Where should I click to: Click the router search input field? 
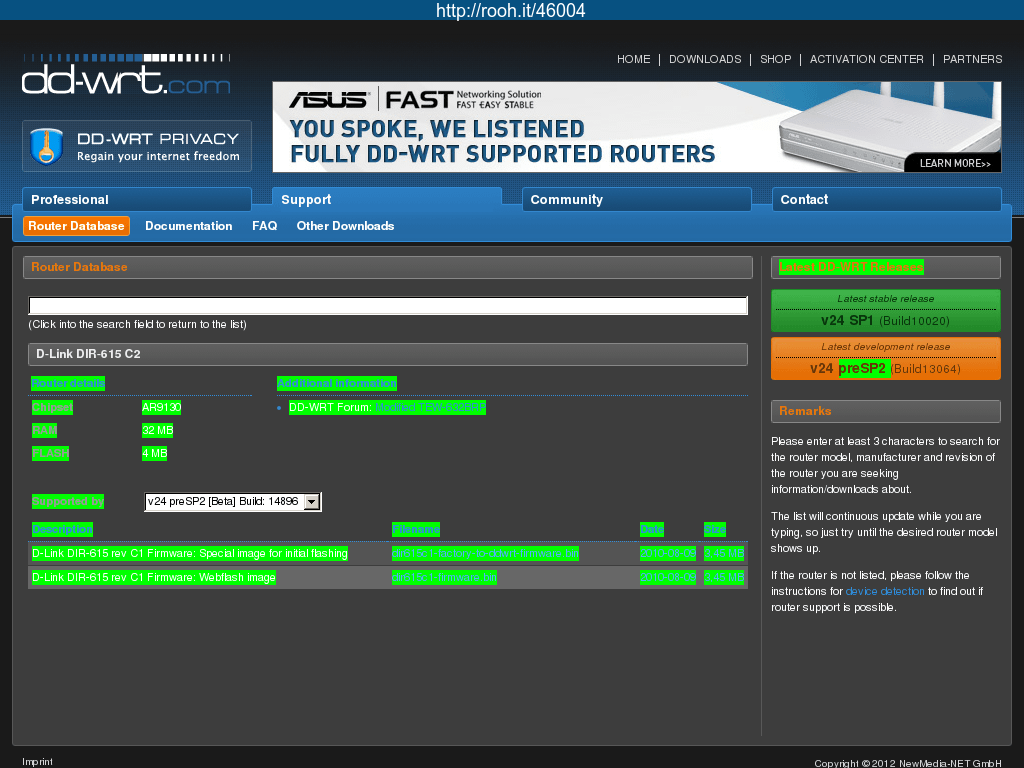pyautogui.click(x=387, y=306)
